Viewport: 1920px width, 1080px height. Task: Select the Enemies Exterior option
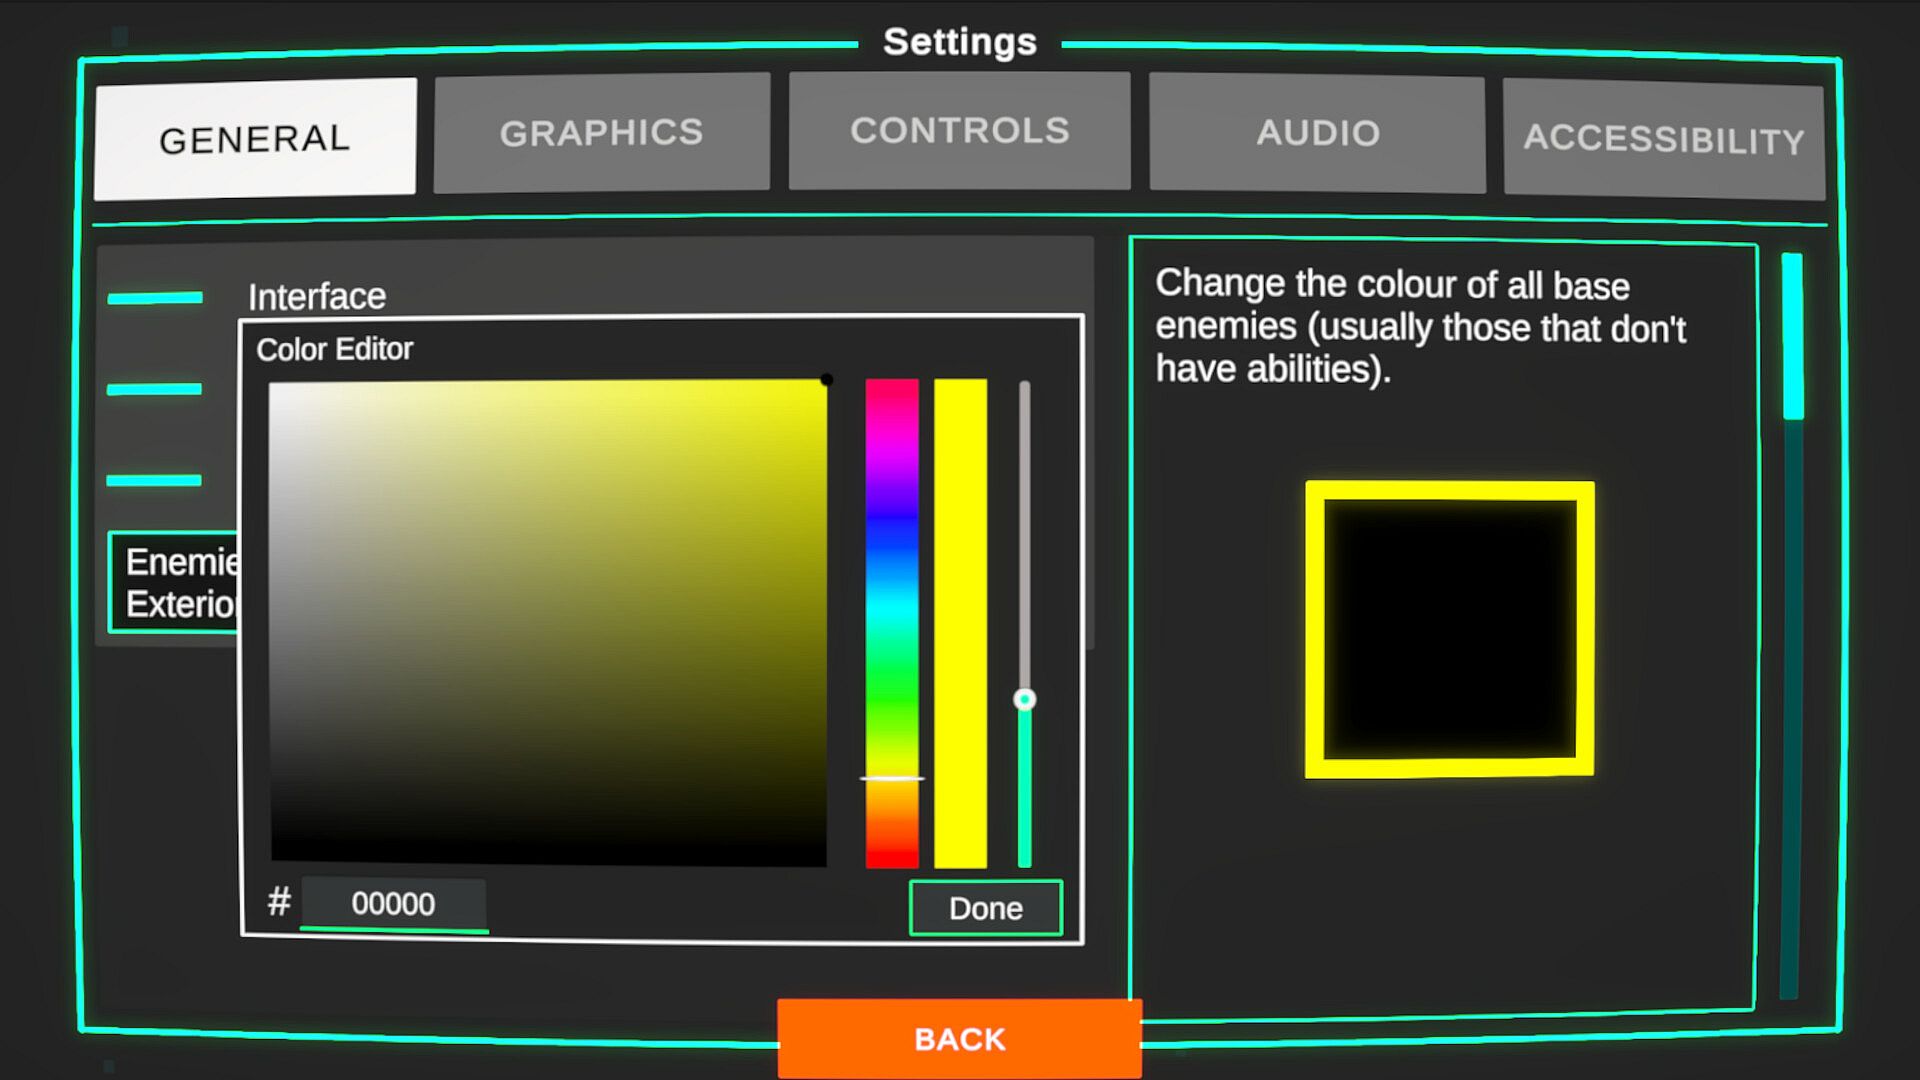pos(176,583)
